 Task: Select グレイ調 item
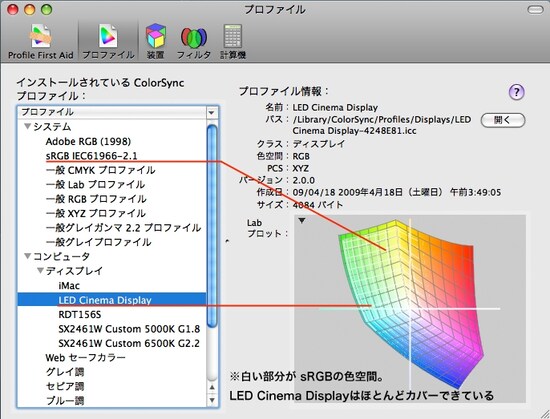tap(65, 372)
